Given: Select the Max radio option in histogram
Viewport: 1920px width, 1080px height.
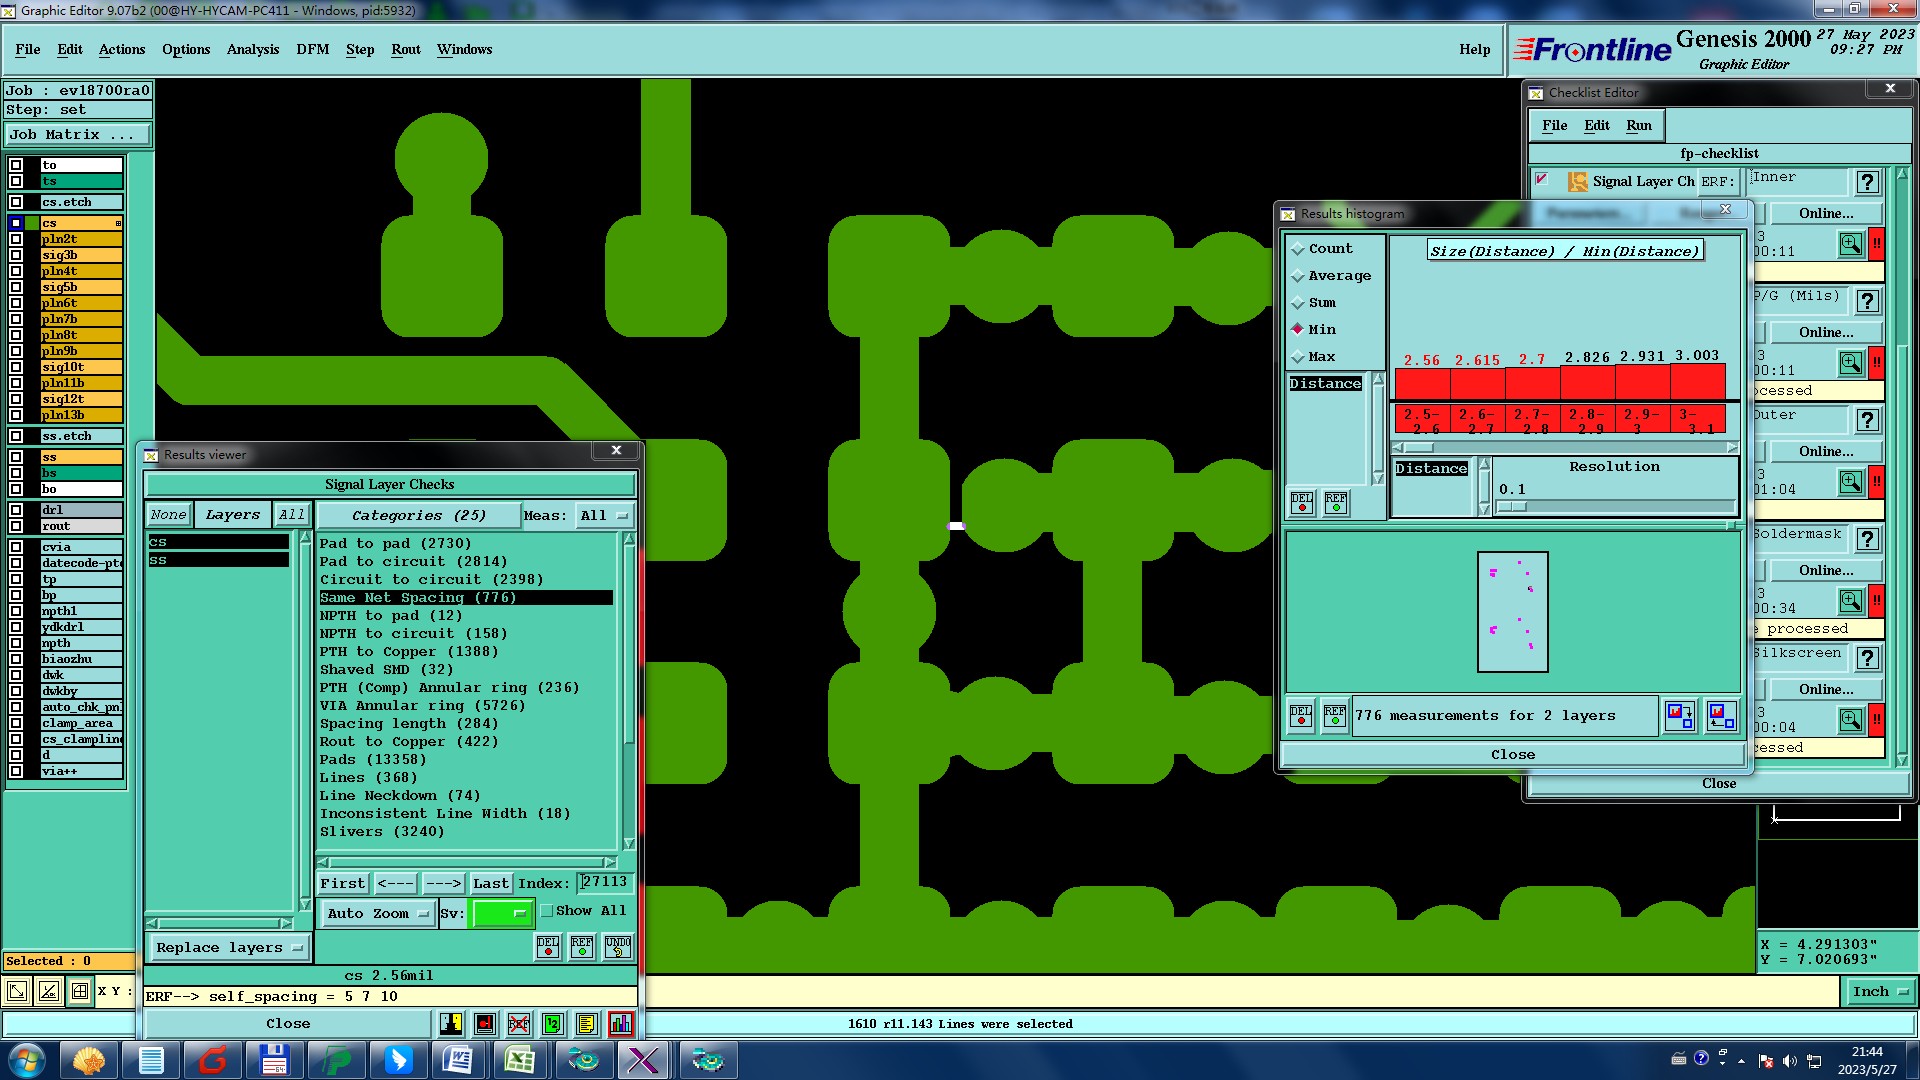Looking at the screenshot, I should click(1299, 357).
